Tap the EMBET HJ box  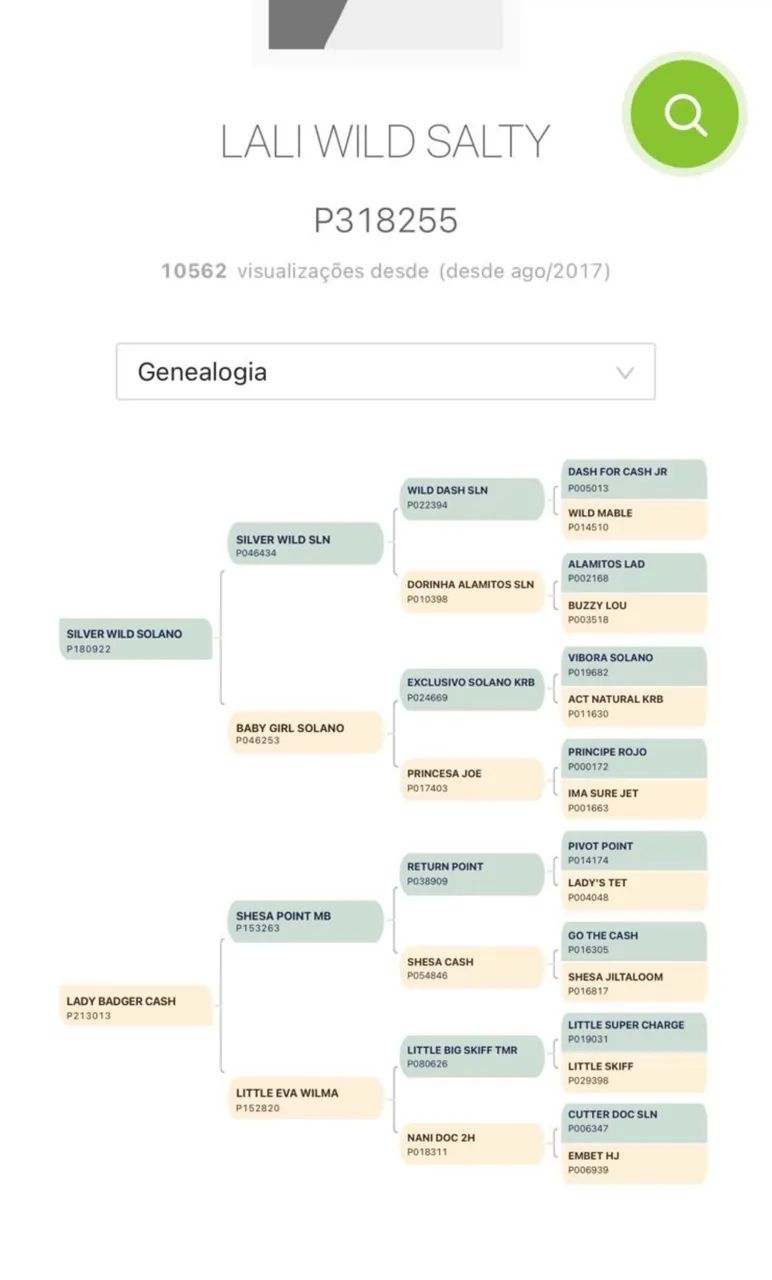(x=633, y=1162)
